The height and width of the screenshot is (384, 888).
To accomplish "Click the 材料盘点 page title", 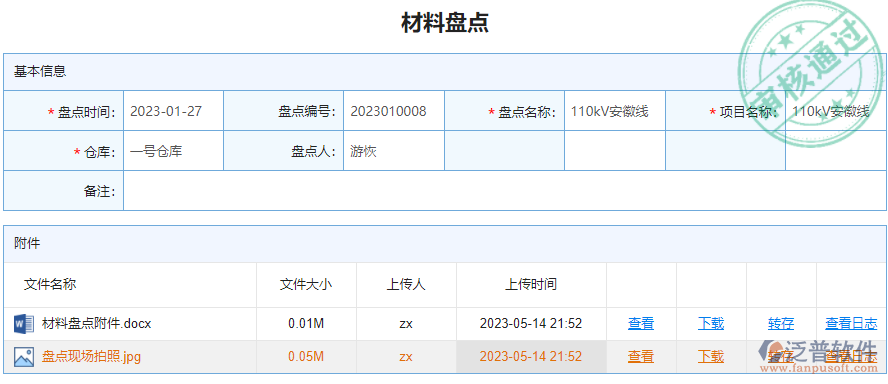I will 445,23.
